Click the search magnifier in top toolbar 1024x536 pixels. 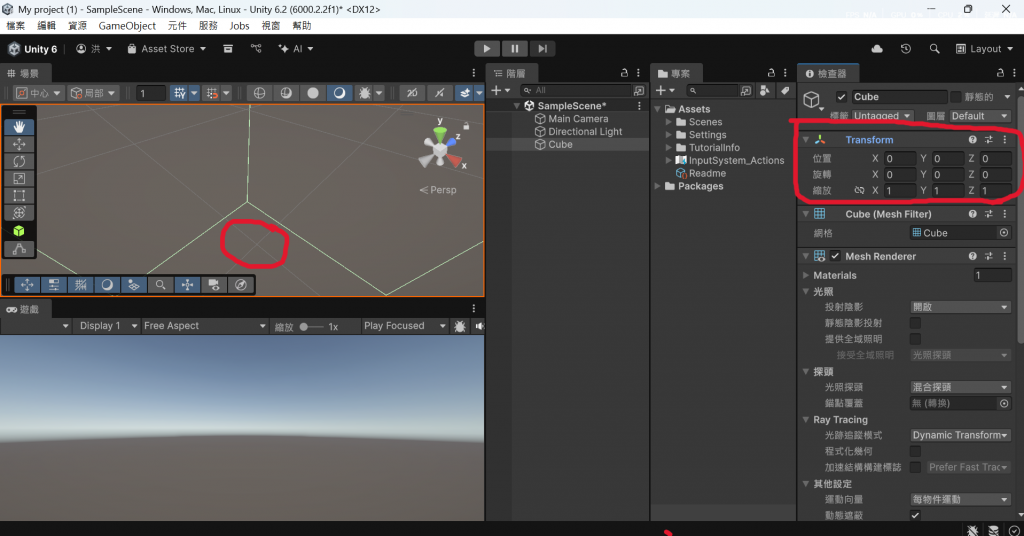click(935, 49)
